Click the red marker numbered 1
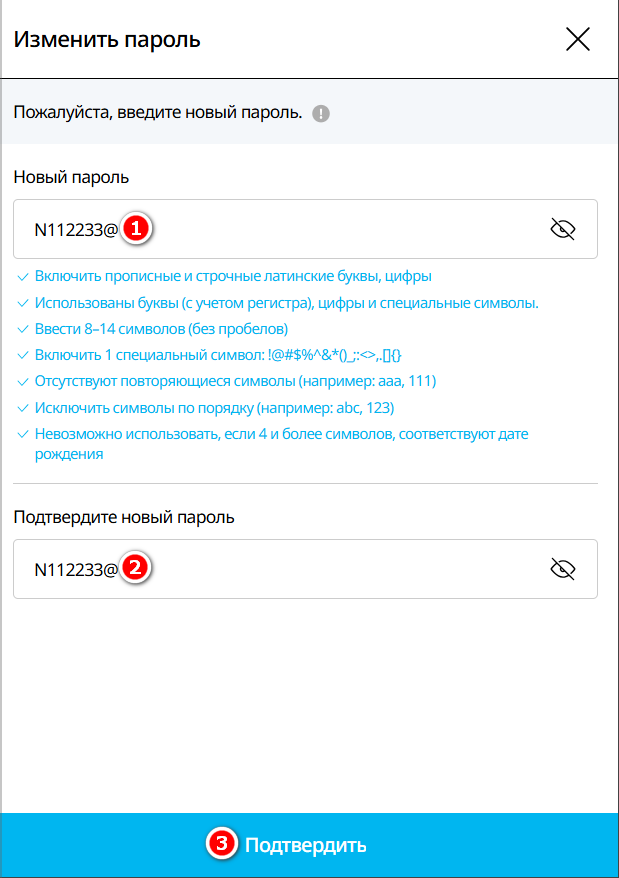 [136, 228]
